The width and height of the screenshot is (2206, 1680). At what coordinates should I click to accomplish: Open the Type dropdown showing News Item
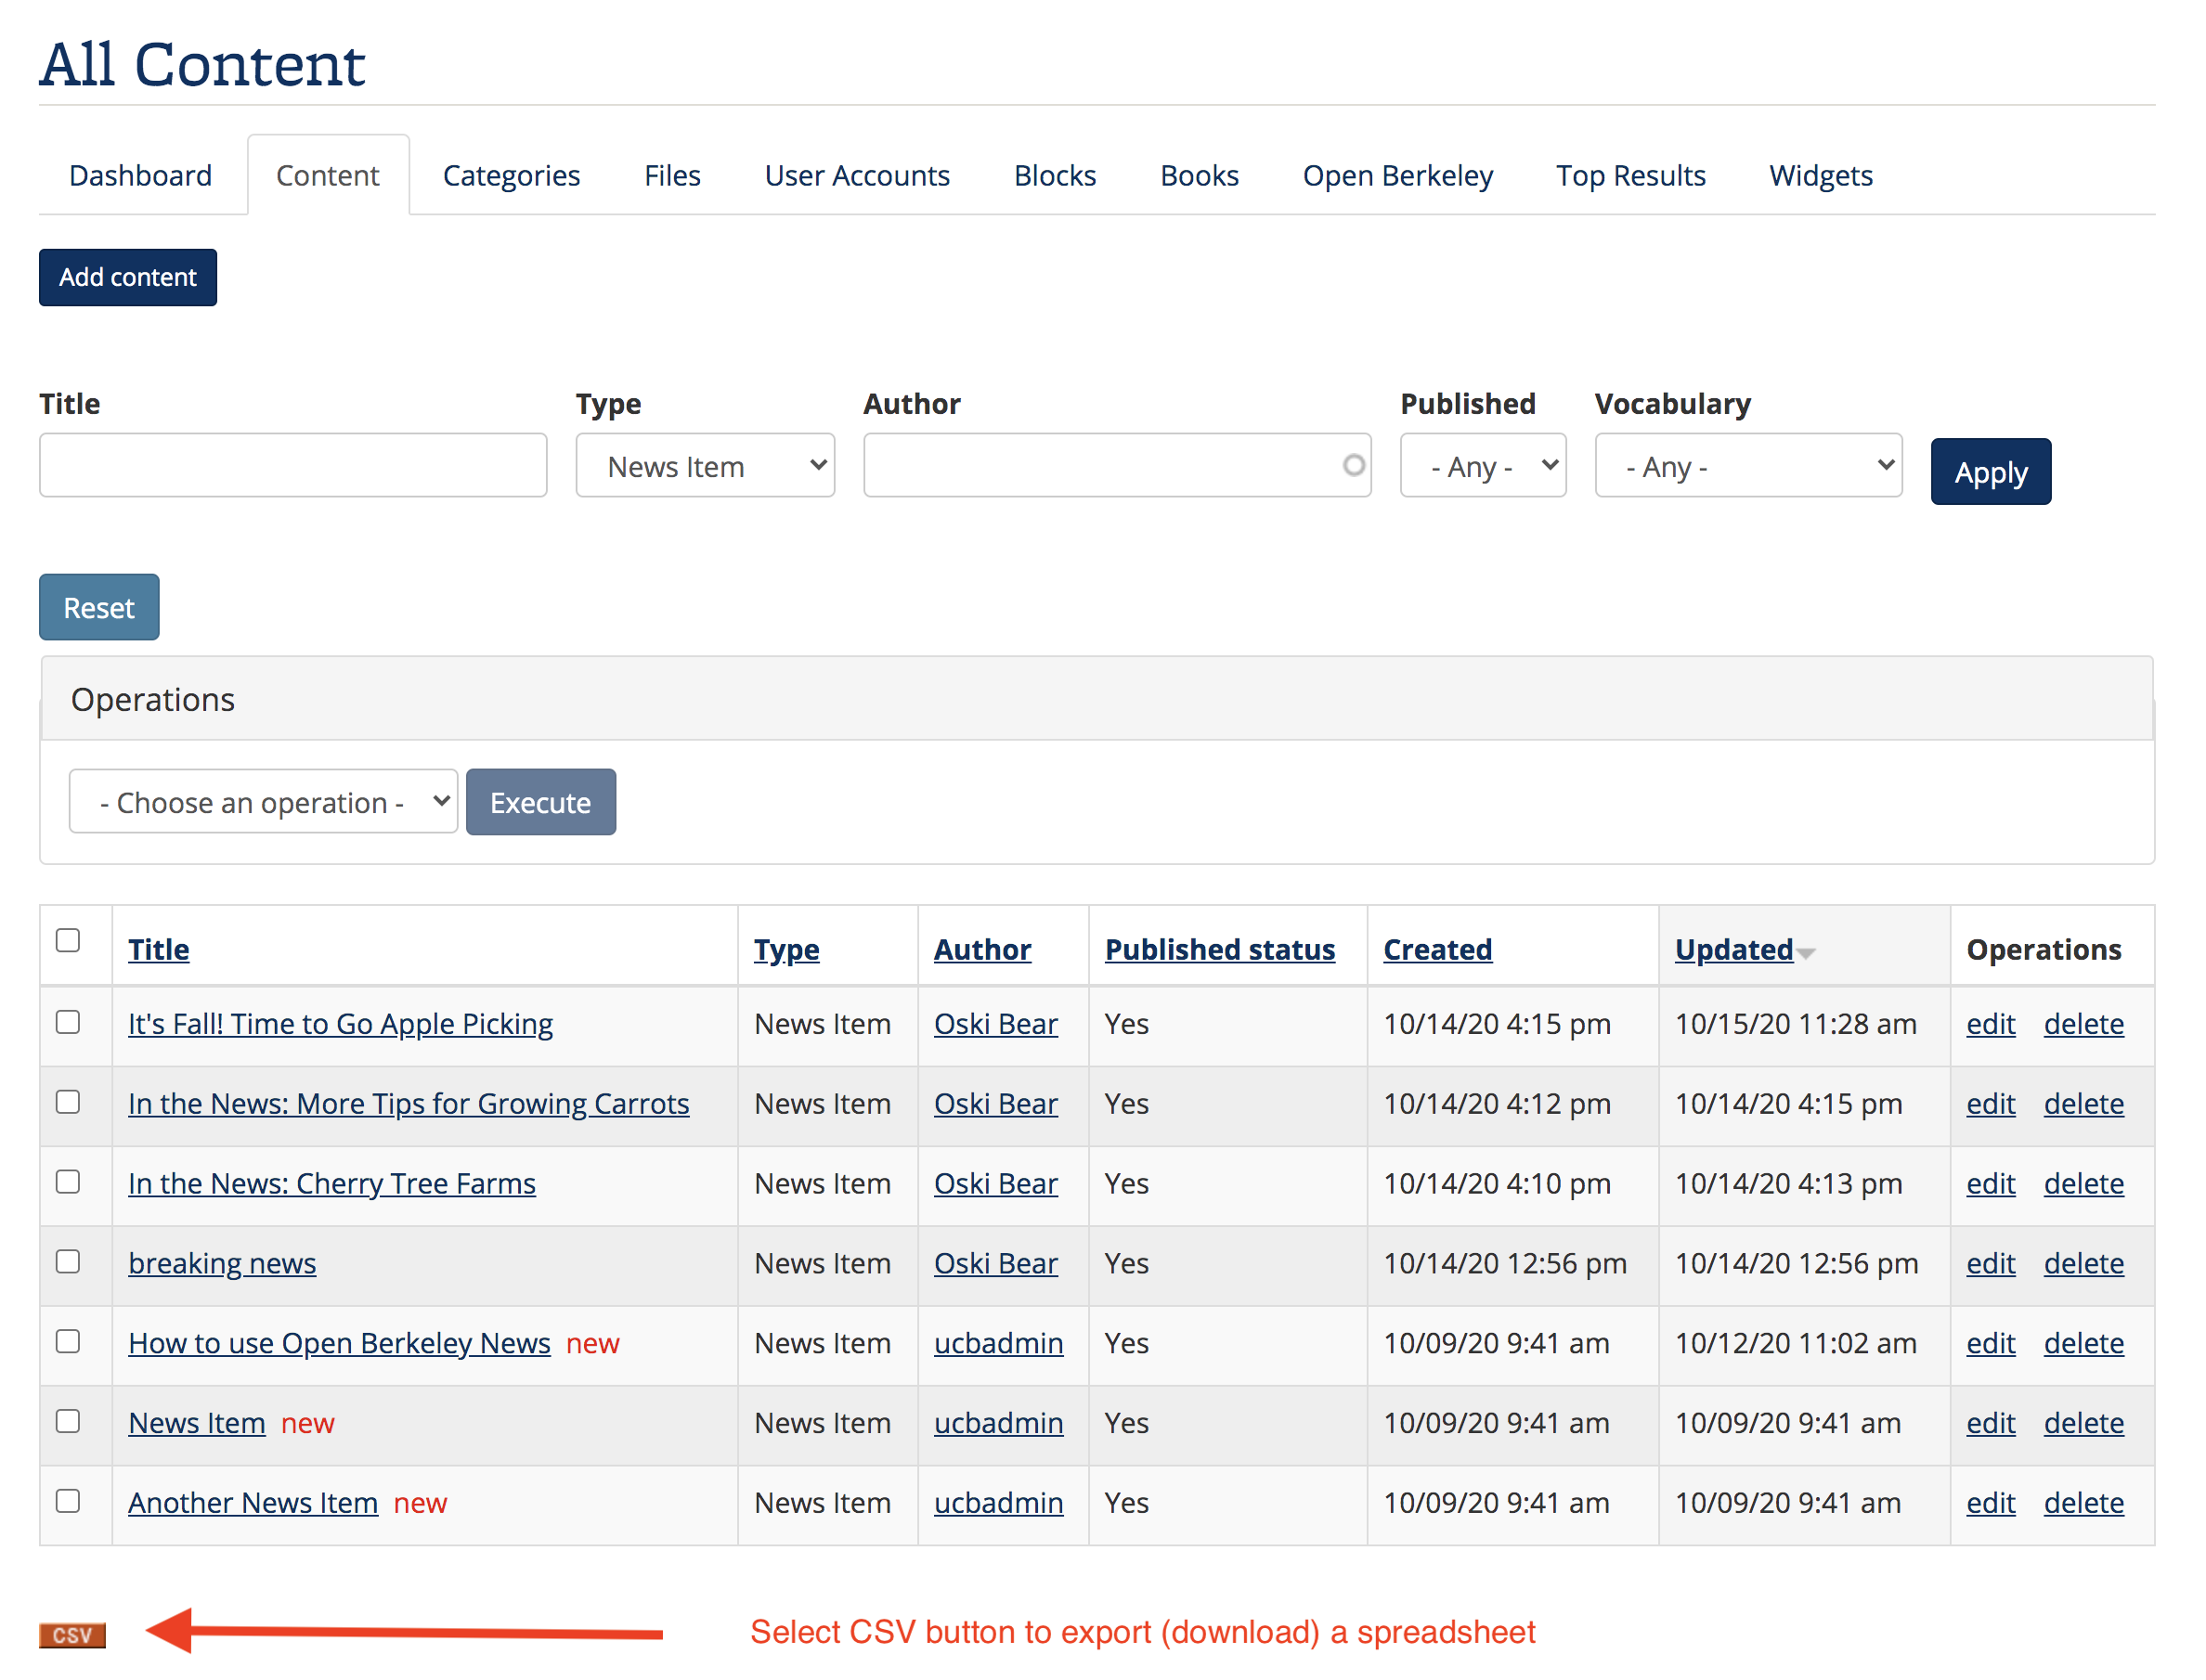(704, 465)
